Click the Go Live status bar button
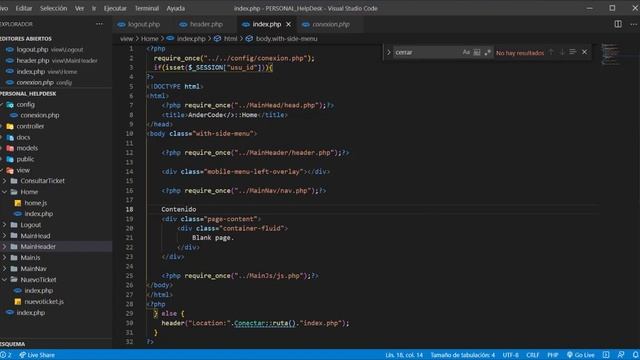This screenshot has width=640, height=360. 581,355
